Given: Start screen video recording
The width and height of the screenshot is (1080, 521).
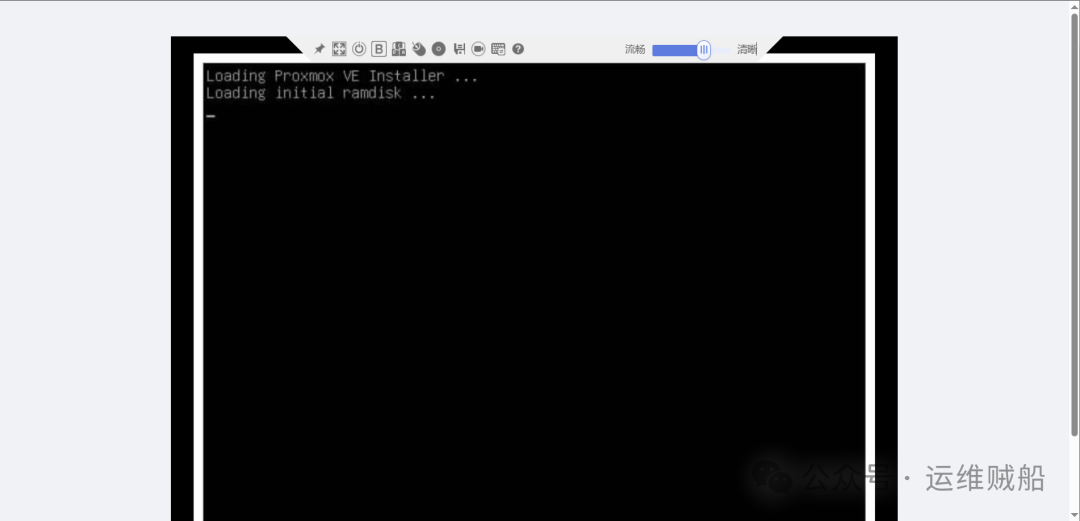Looking at the screenshot, I should tap(479, 49).
